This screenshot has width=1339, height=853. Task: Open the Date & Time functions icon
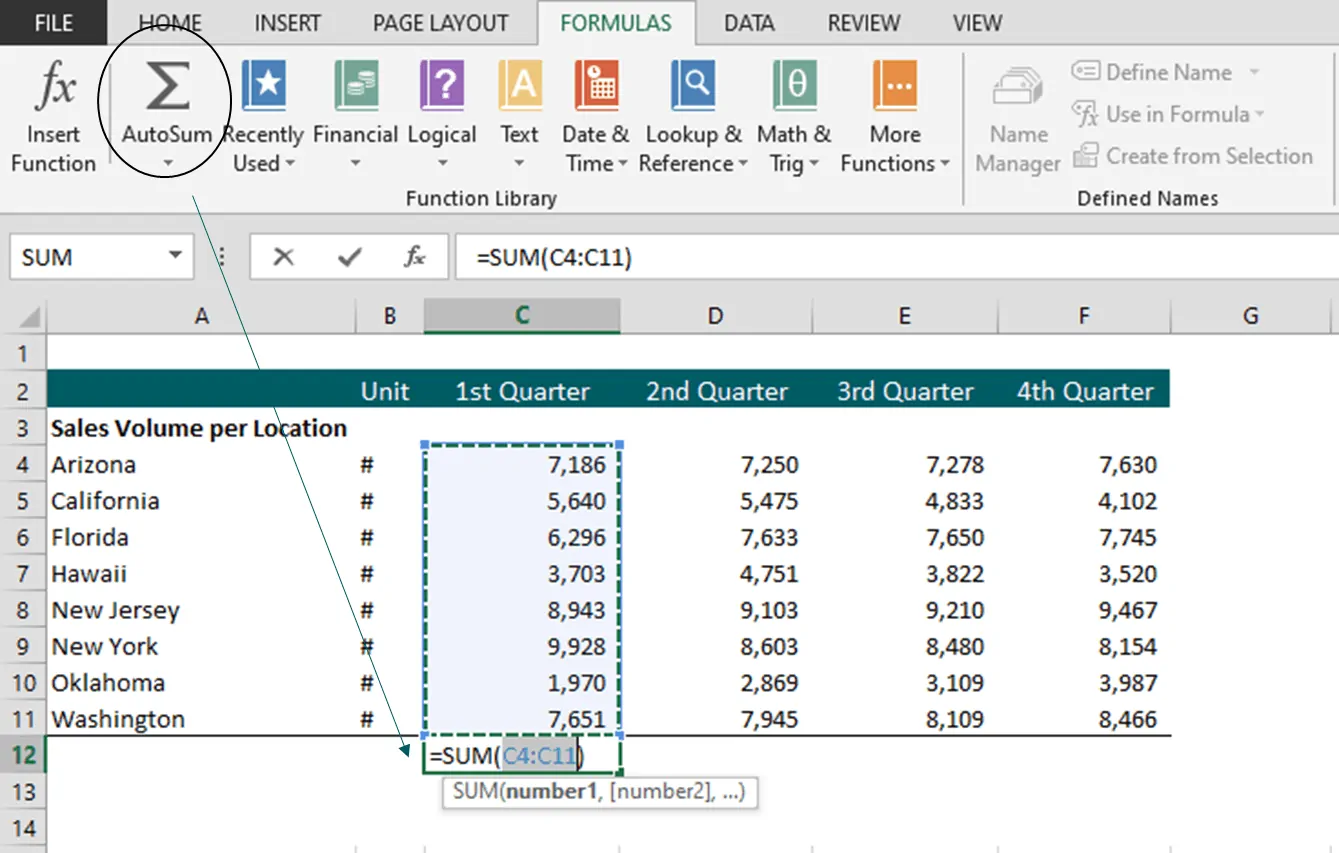click(596, 86)
